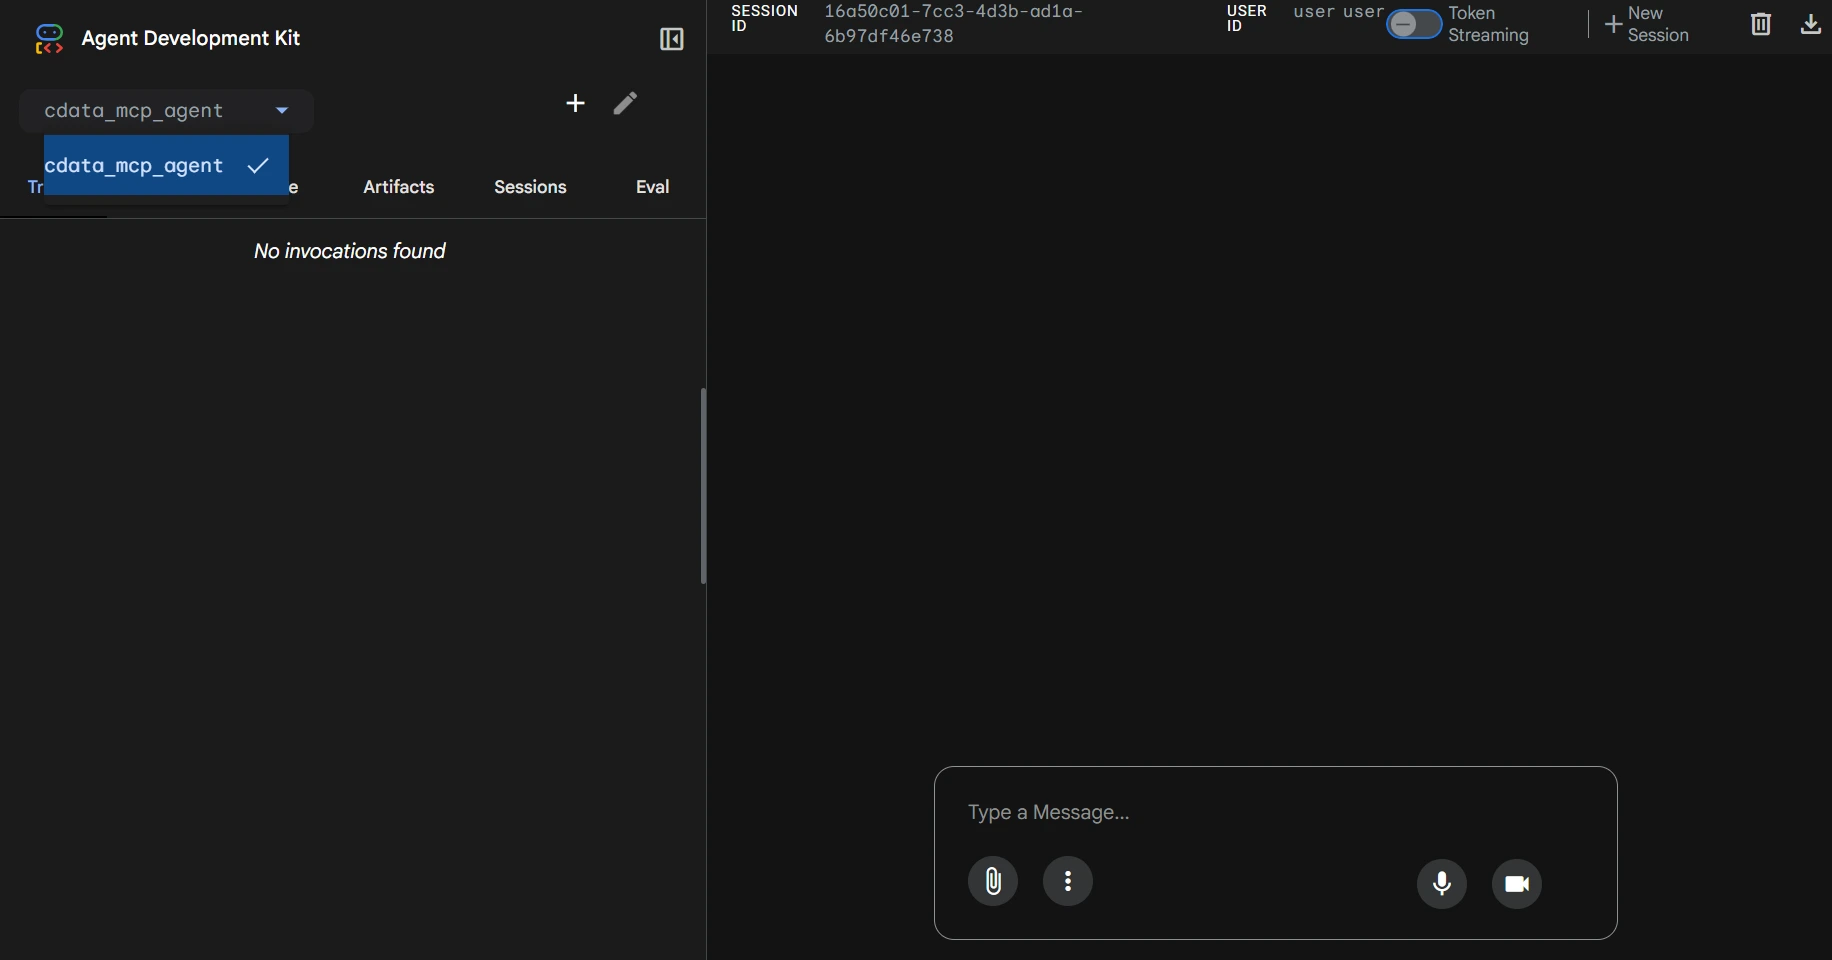The image size is (1832, 960).
Task: Start voice input with microphone icon
Action: [x=1442, y=884]
